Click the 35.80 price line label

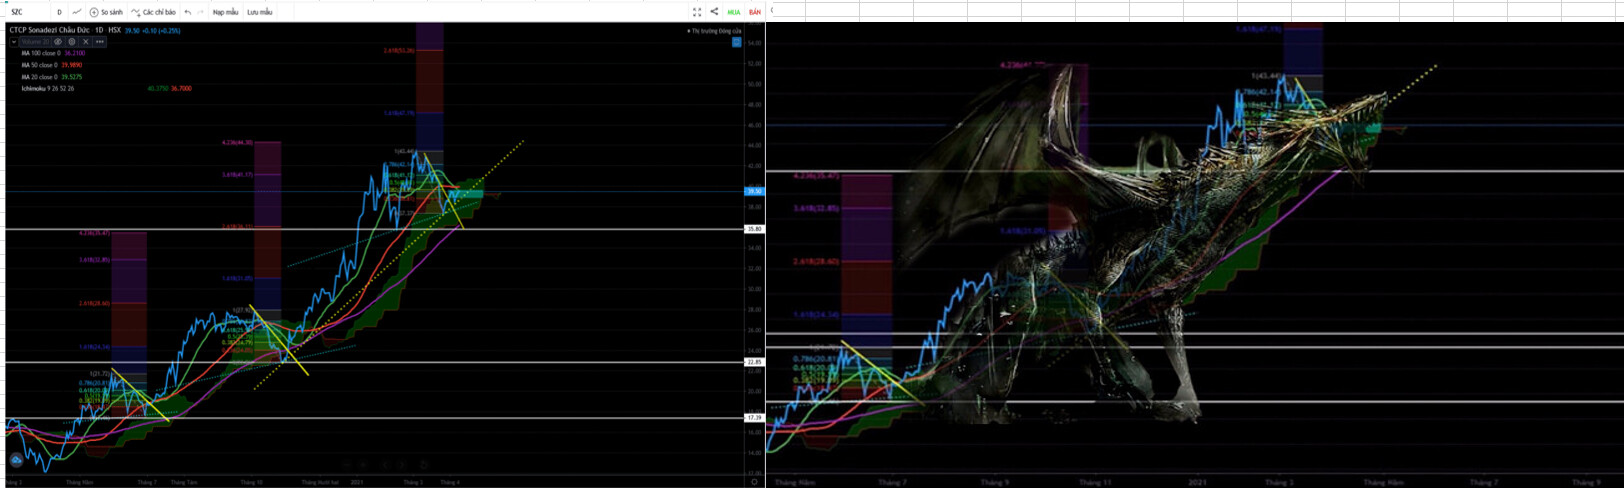[x=755, y=229]
